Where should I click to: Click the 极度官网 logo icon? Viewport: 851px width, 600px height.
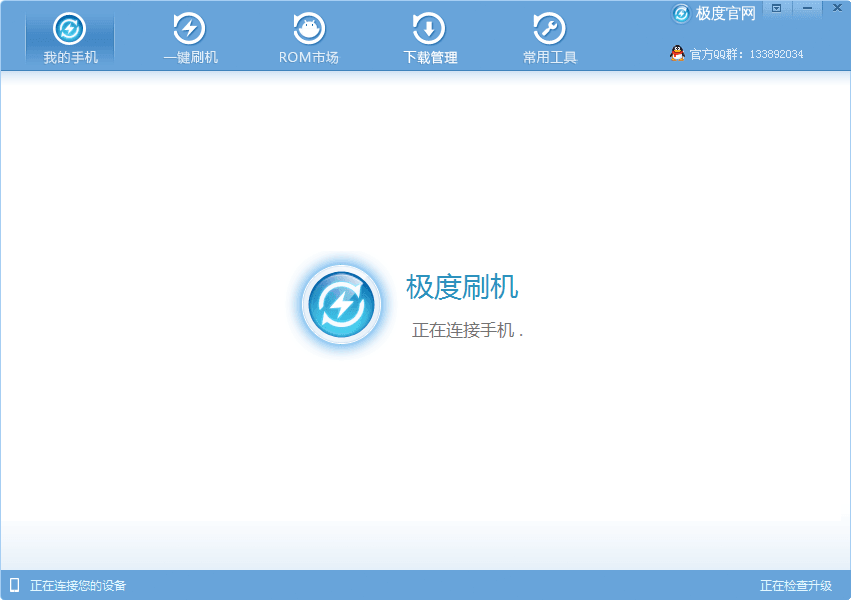pos(681,14)
